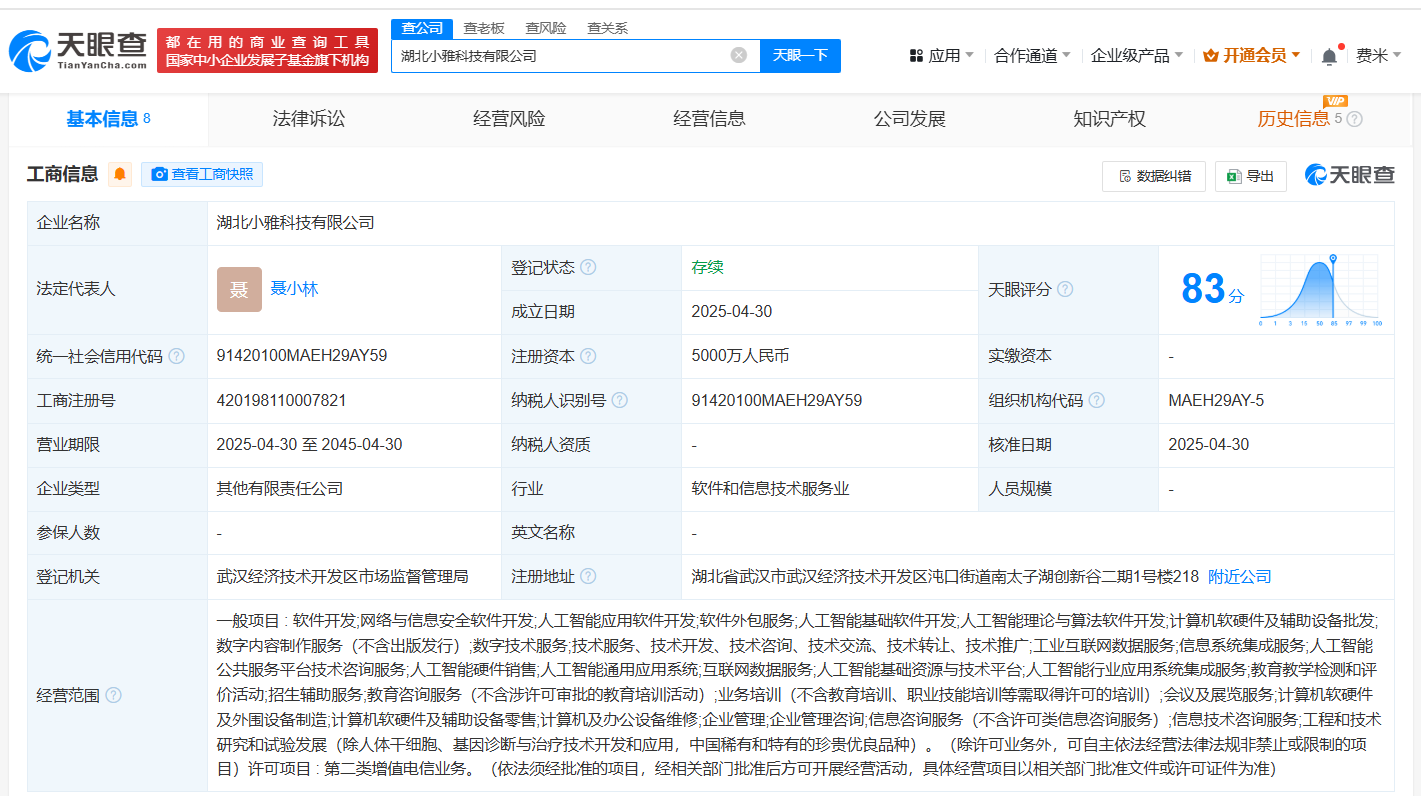Expand the 企业级产品 dropdown
This screenshot has height=796, width=1421.
coord(1137,56)
